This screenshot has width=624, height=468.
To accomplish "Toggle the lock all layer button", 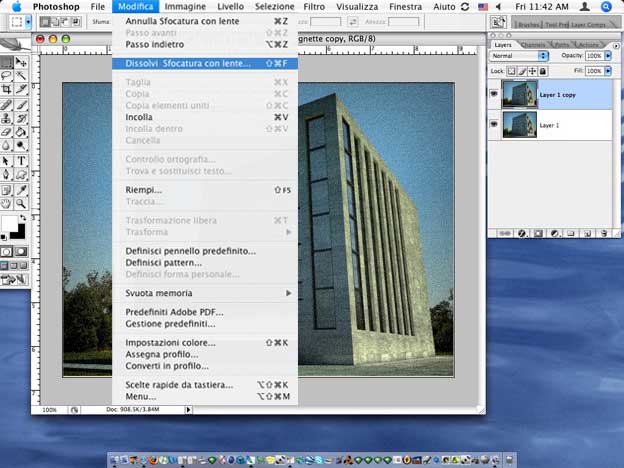I will pyautogui.click(x=545, y=71).
